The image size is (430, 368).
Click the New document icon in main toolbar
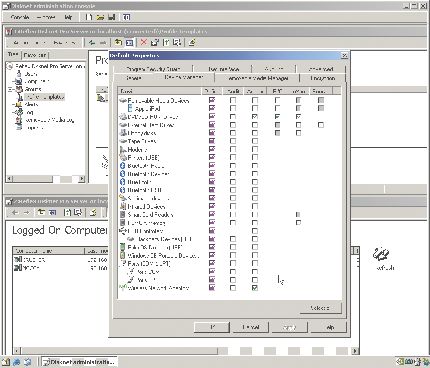point(89,17)
